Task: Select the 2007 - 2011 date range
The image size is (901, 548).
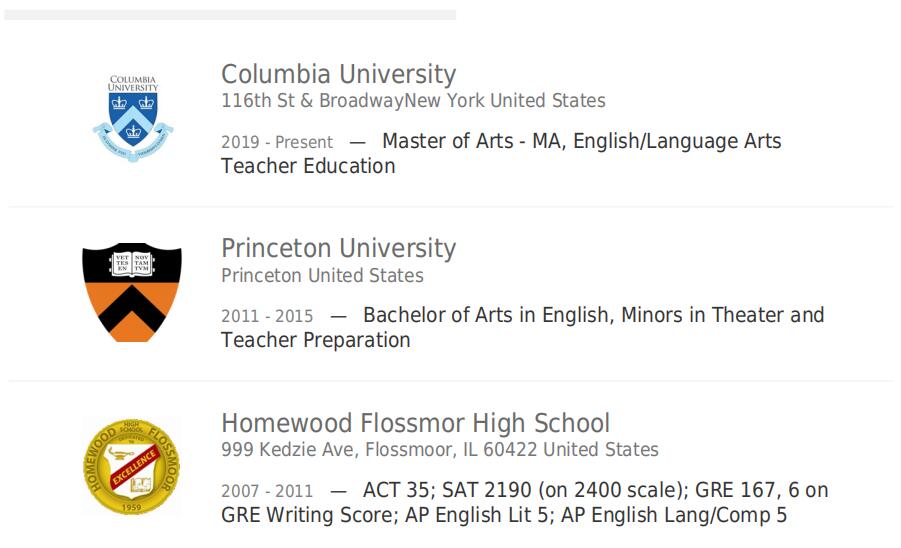Action: tap(267, 491)
